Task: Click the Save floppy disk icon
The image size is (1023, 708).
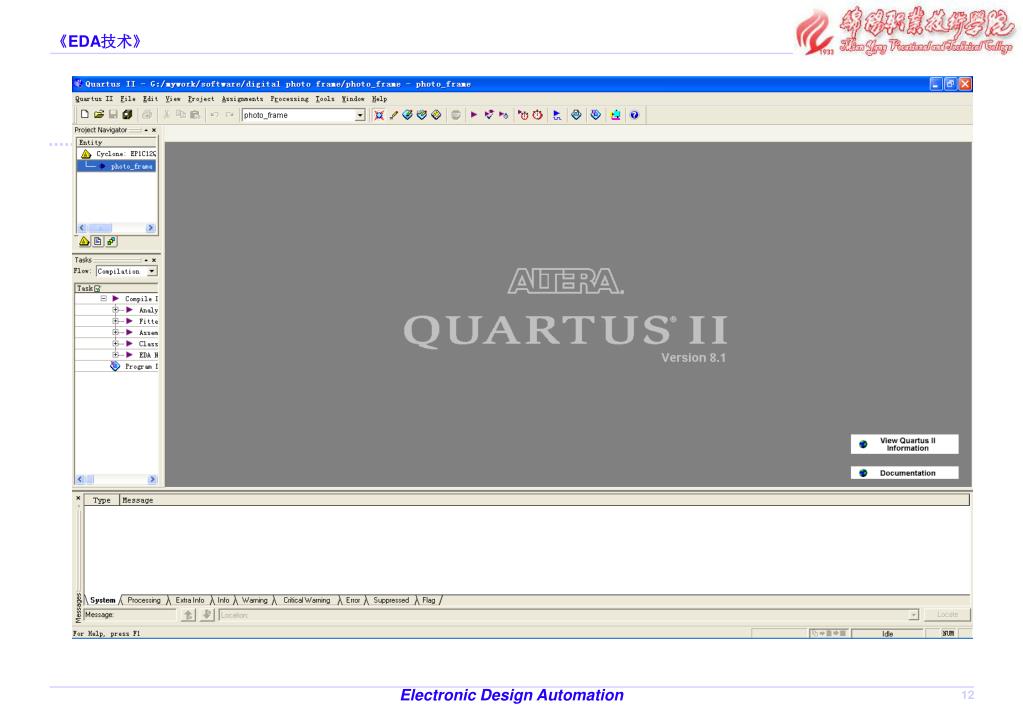Action: (x=113, y=115)
